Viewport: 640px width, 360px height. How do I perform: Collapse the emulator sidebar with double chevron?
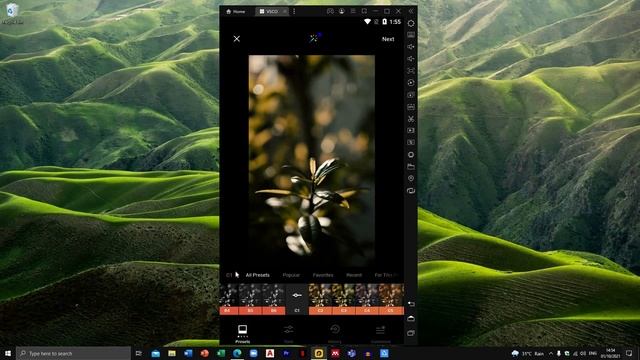coord(411,11)
